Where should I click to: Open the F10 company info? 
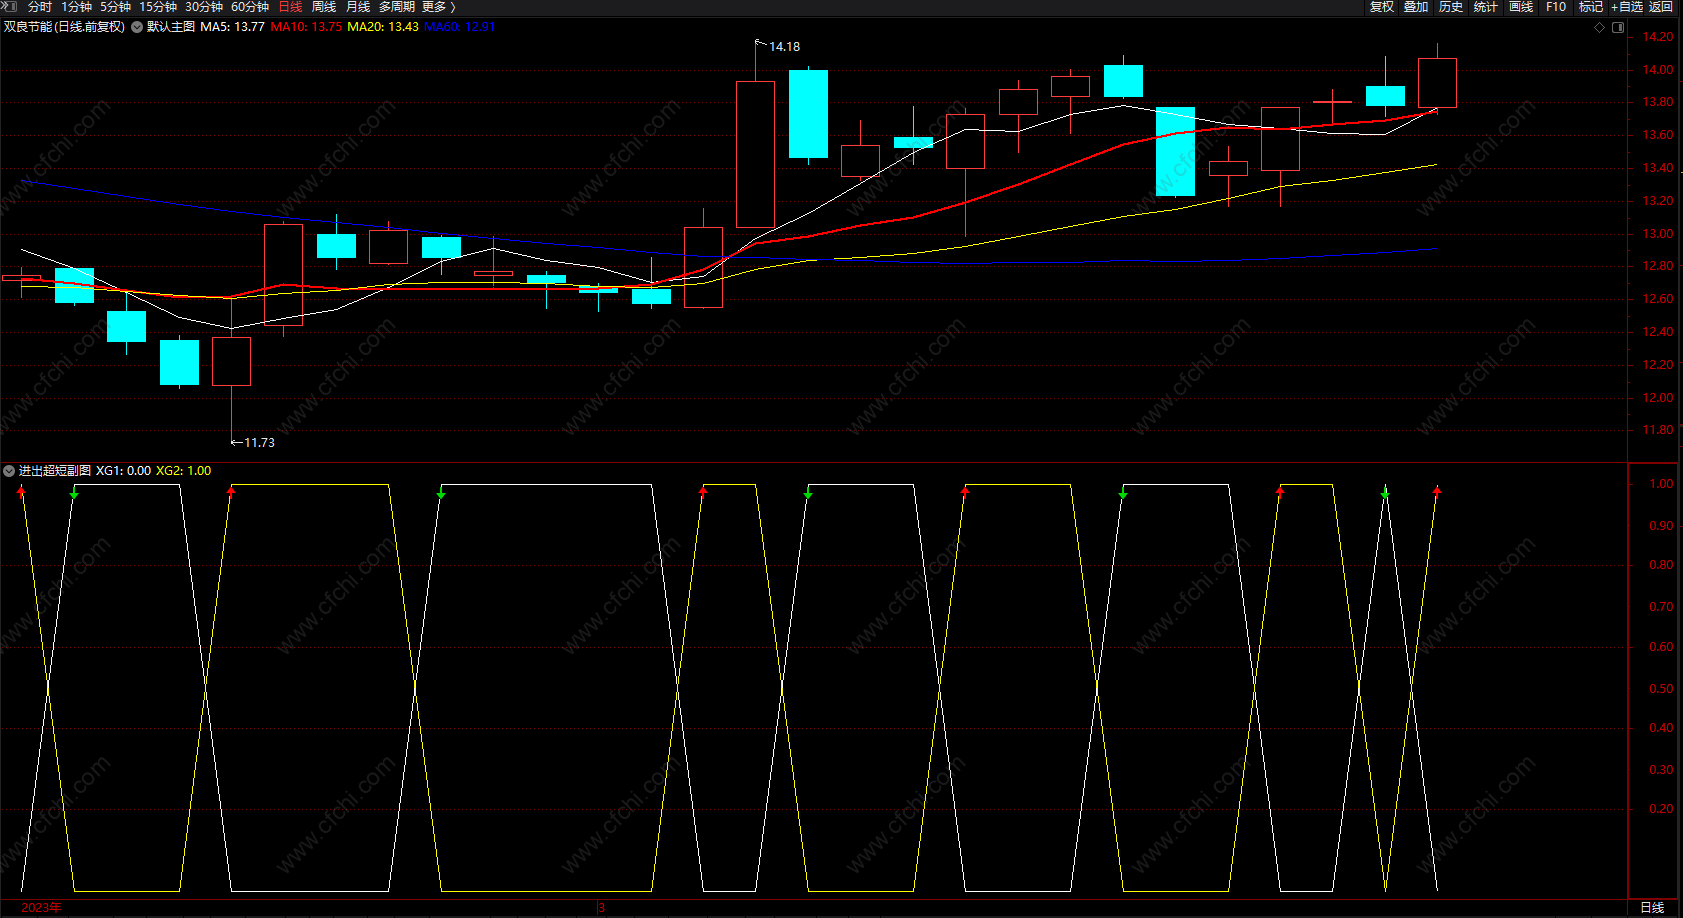1556,7
